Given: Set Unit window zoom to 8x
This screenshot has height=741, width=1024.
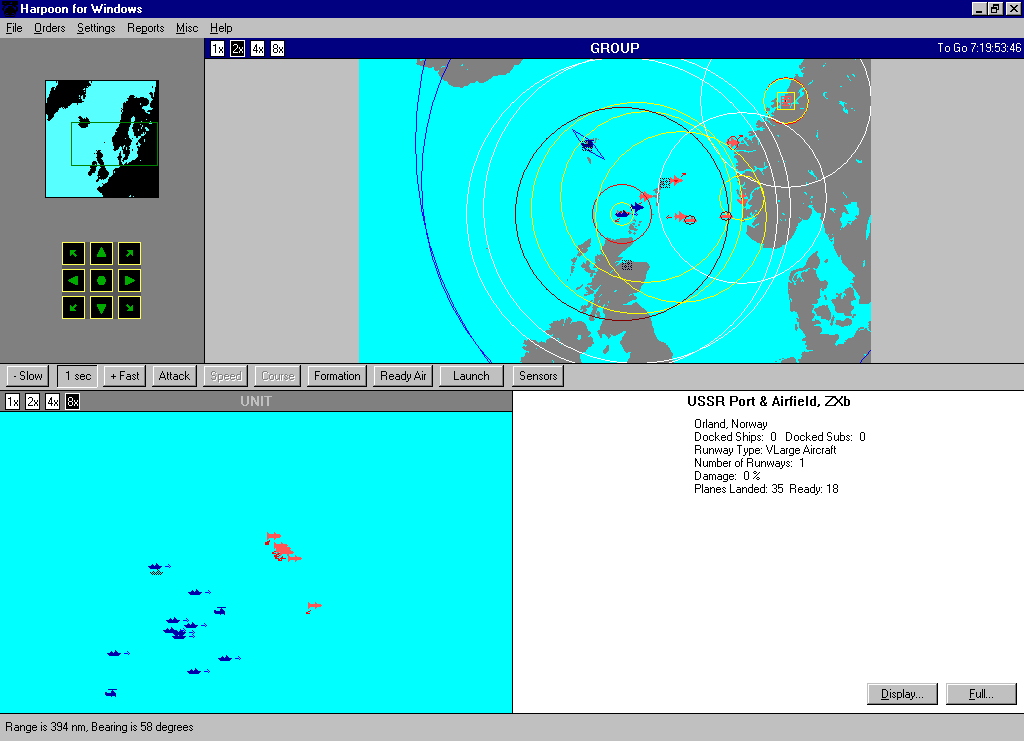Looking at the screenshot, I should tap(72, 402).
